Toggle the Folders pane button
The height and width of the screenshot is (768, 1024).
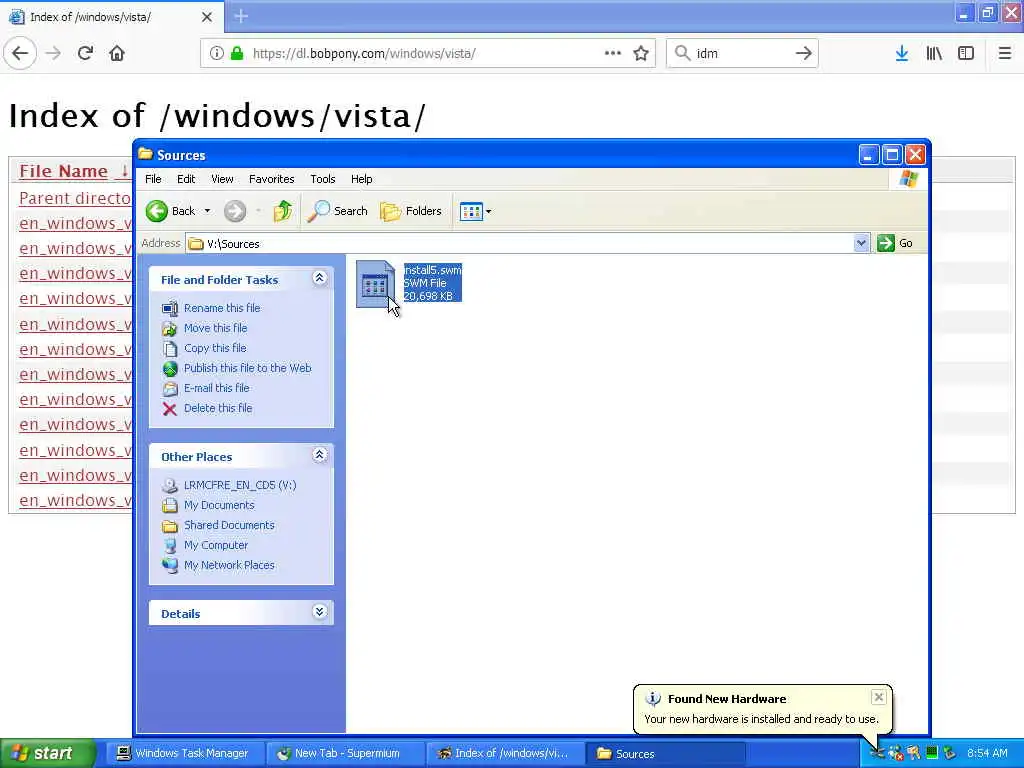pos(411,211)
